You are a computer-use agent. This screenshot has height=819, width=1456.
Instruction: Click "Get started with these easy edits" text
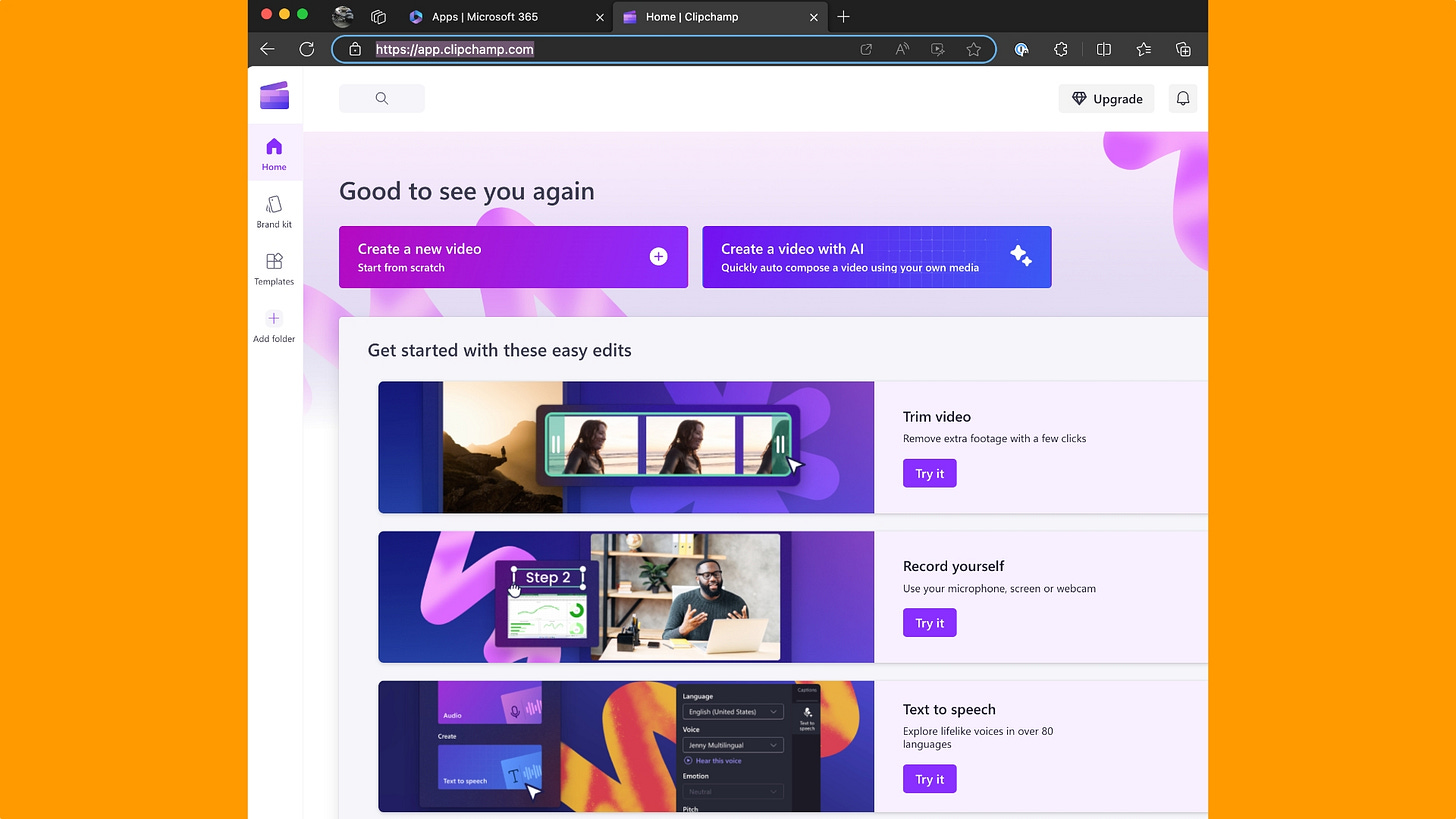click(499, 350)
